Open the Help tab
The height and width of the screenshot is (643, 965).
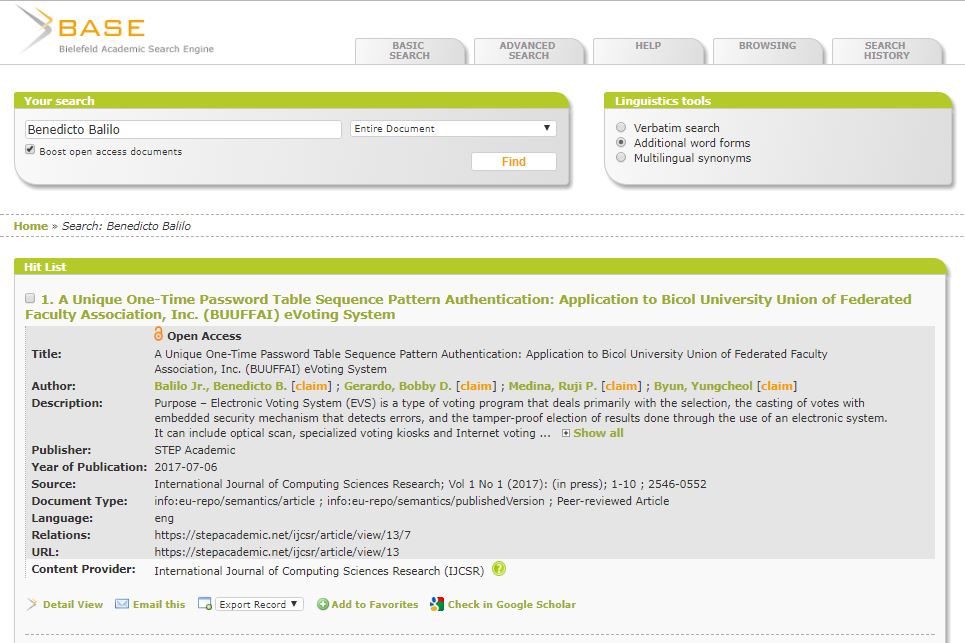click(x=648, y=51)
